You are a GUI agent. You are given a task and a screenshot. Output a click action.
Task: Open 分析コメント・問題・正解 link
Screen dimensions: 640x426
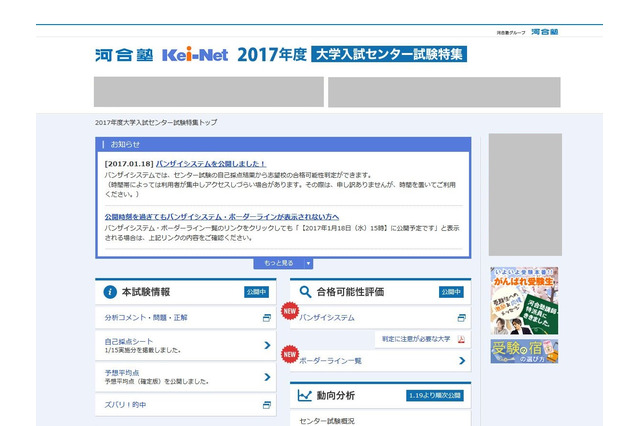click(146, 317)
